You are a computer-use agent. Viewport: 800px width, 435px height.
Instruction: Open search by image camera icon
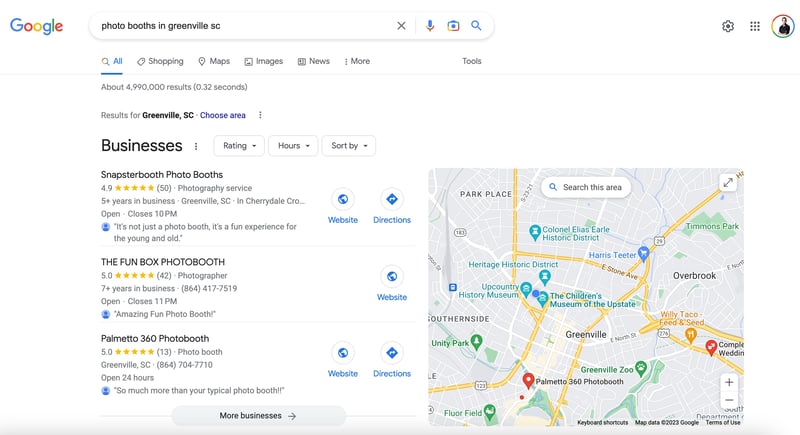453,25
